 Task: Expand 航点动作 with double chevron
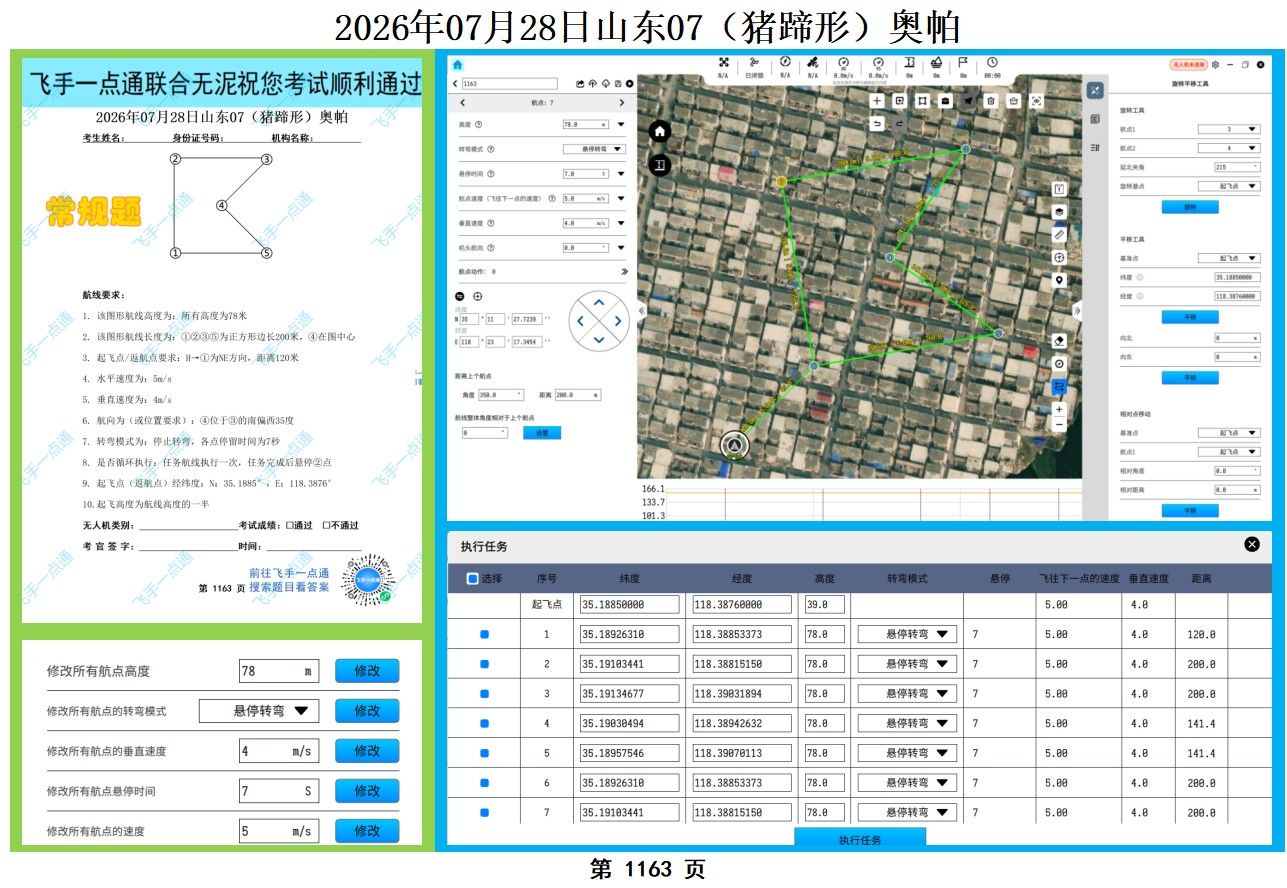point(624,271)
